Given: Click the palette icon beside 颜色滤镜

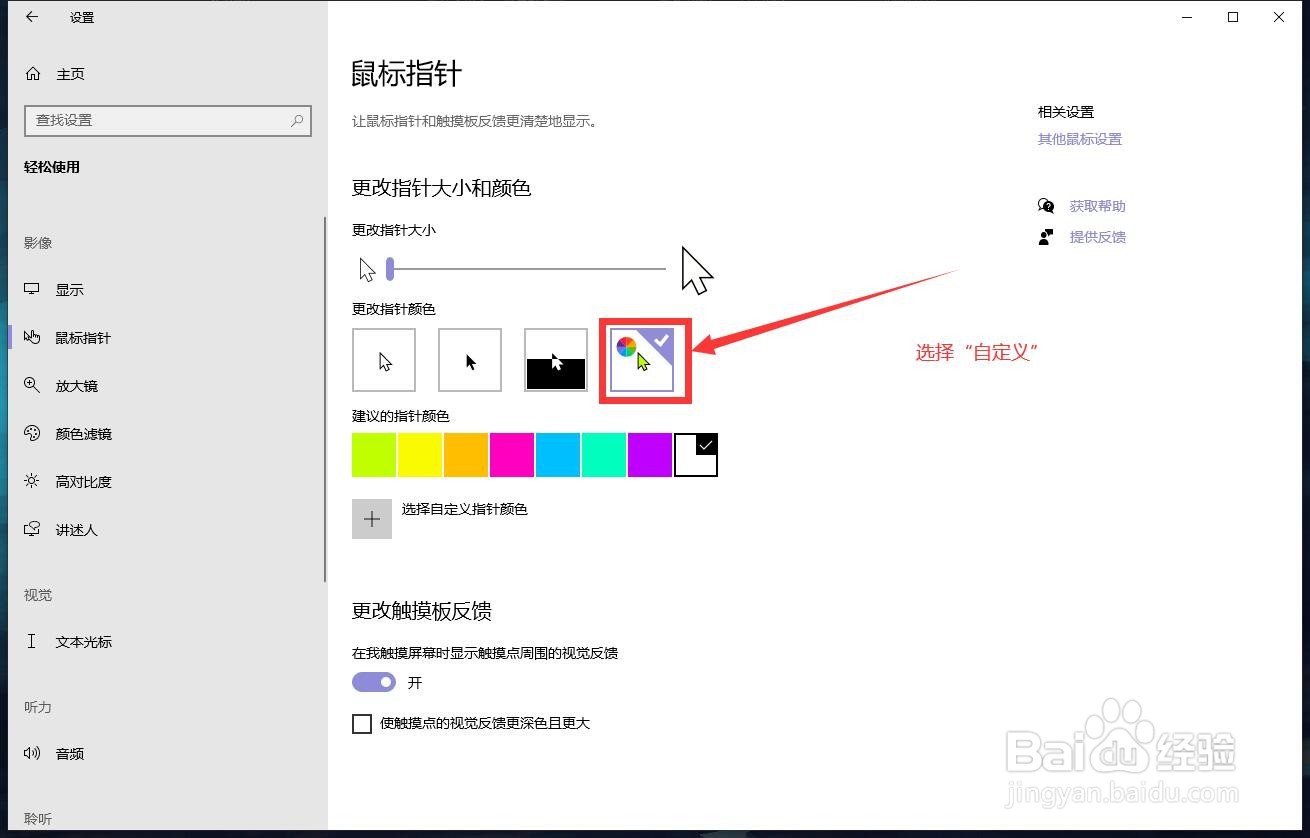Looking at the screenshot, I should tap(32, 433).
